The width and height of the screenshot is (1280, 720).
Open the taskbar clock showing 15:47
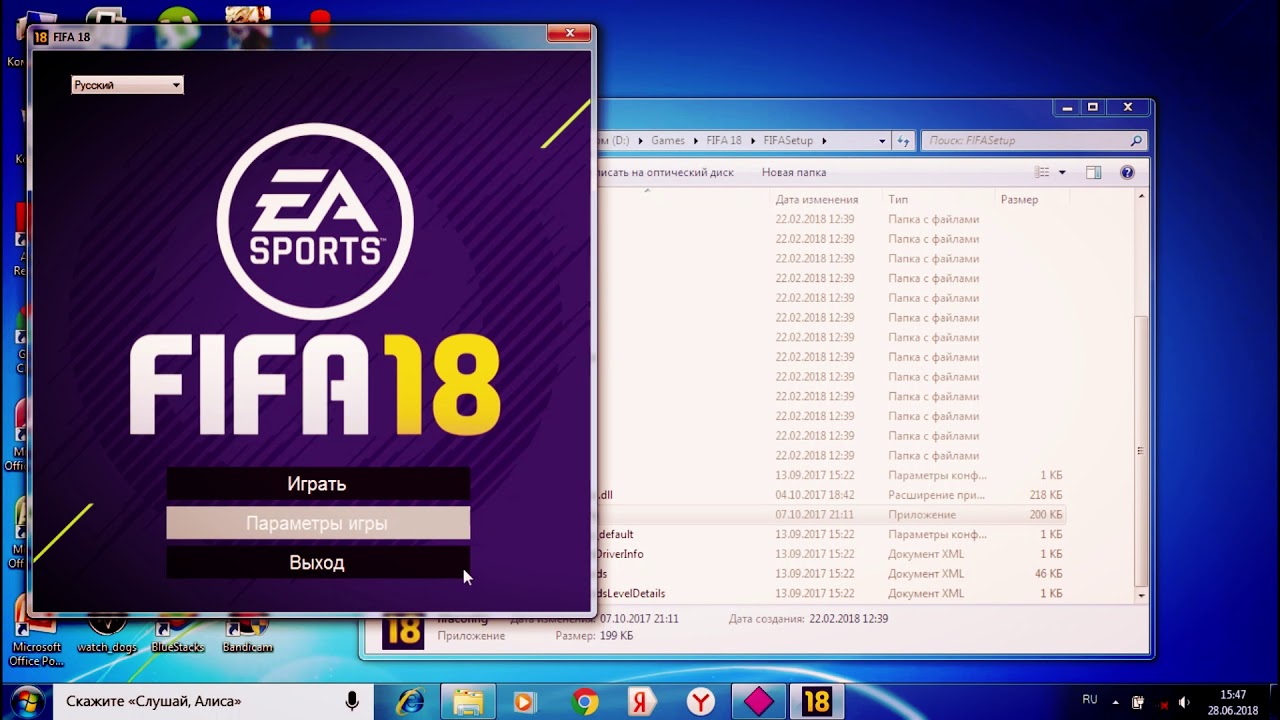coord(1233,702)
